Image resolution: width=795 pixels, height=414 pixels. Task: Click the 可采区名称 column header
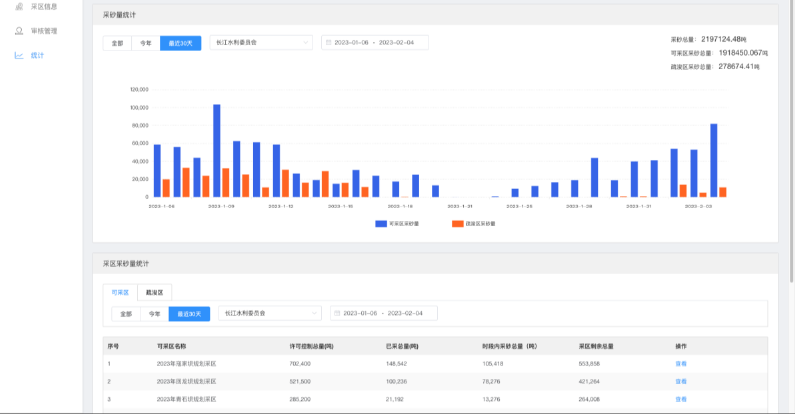[x=171, y=346]
